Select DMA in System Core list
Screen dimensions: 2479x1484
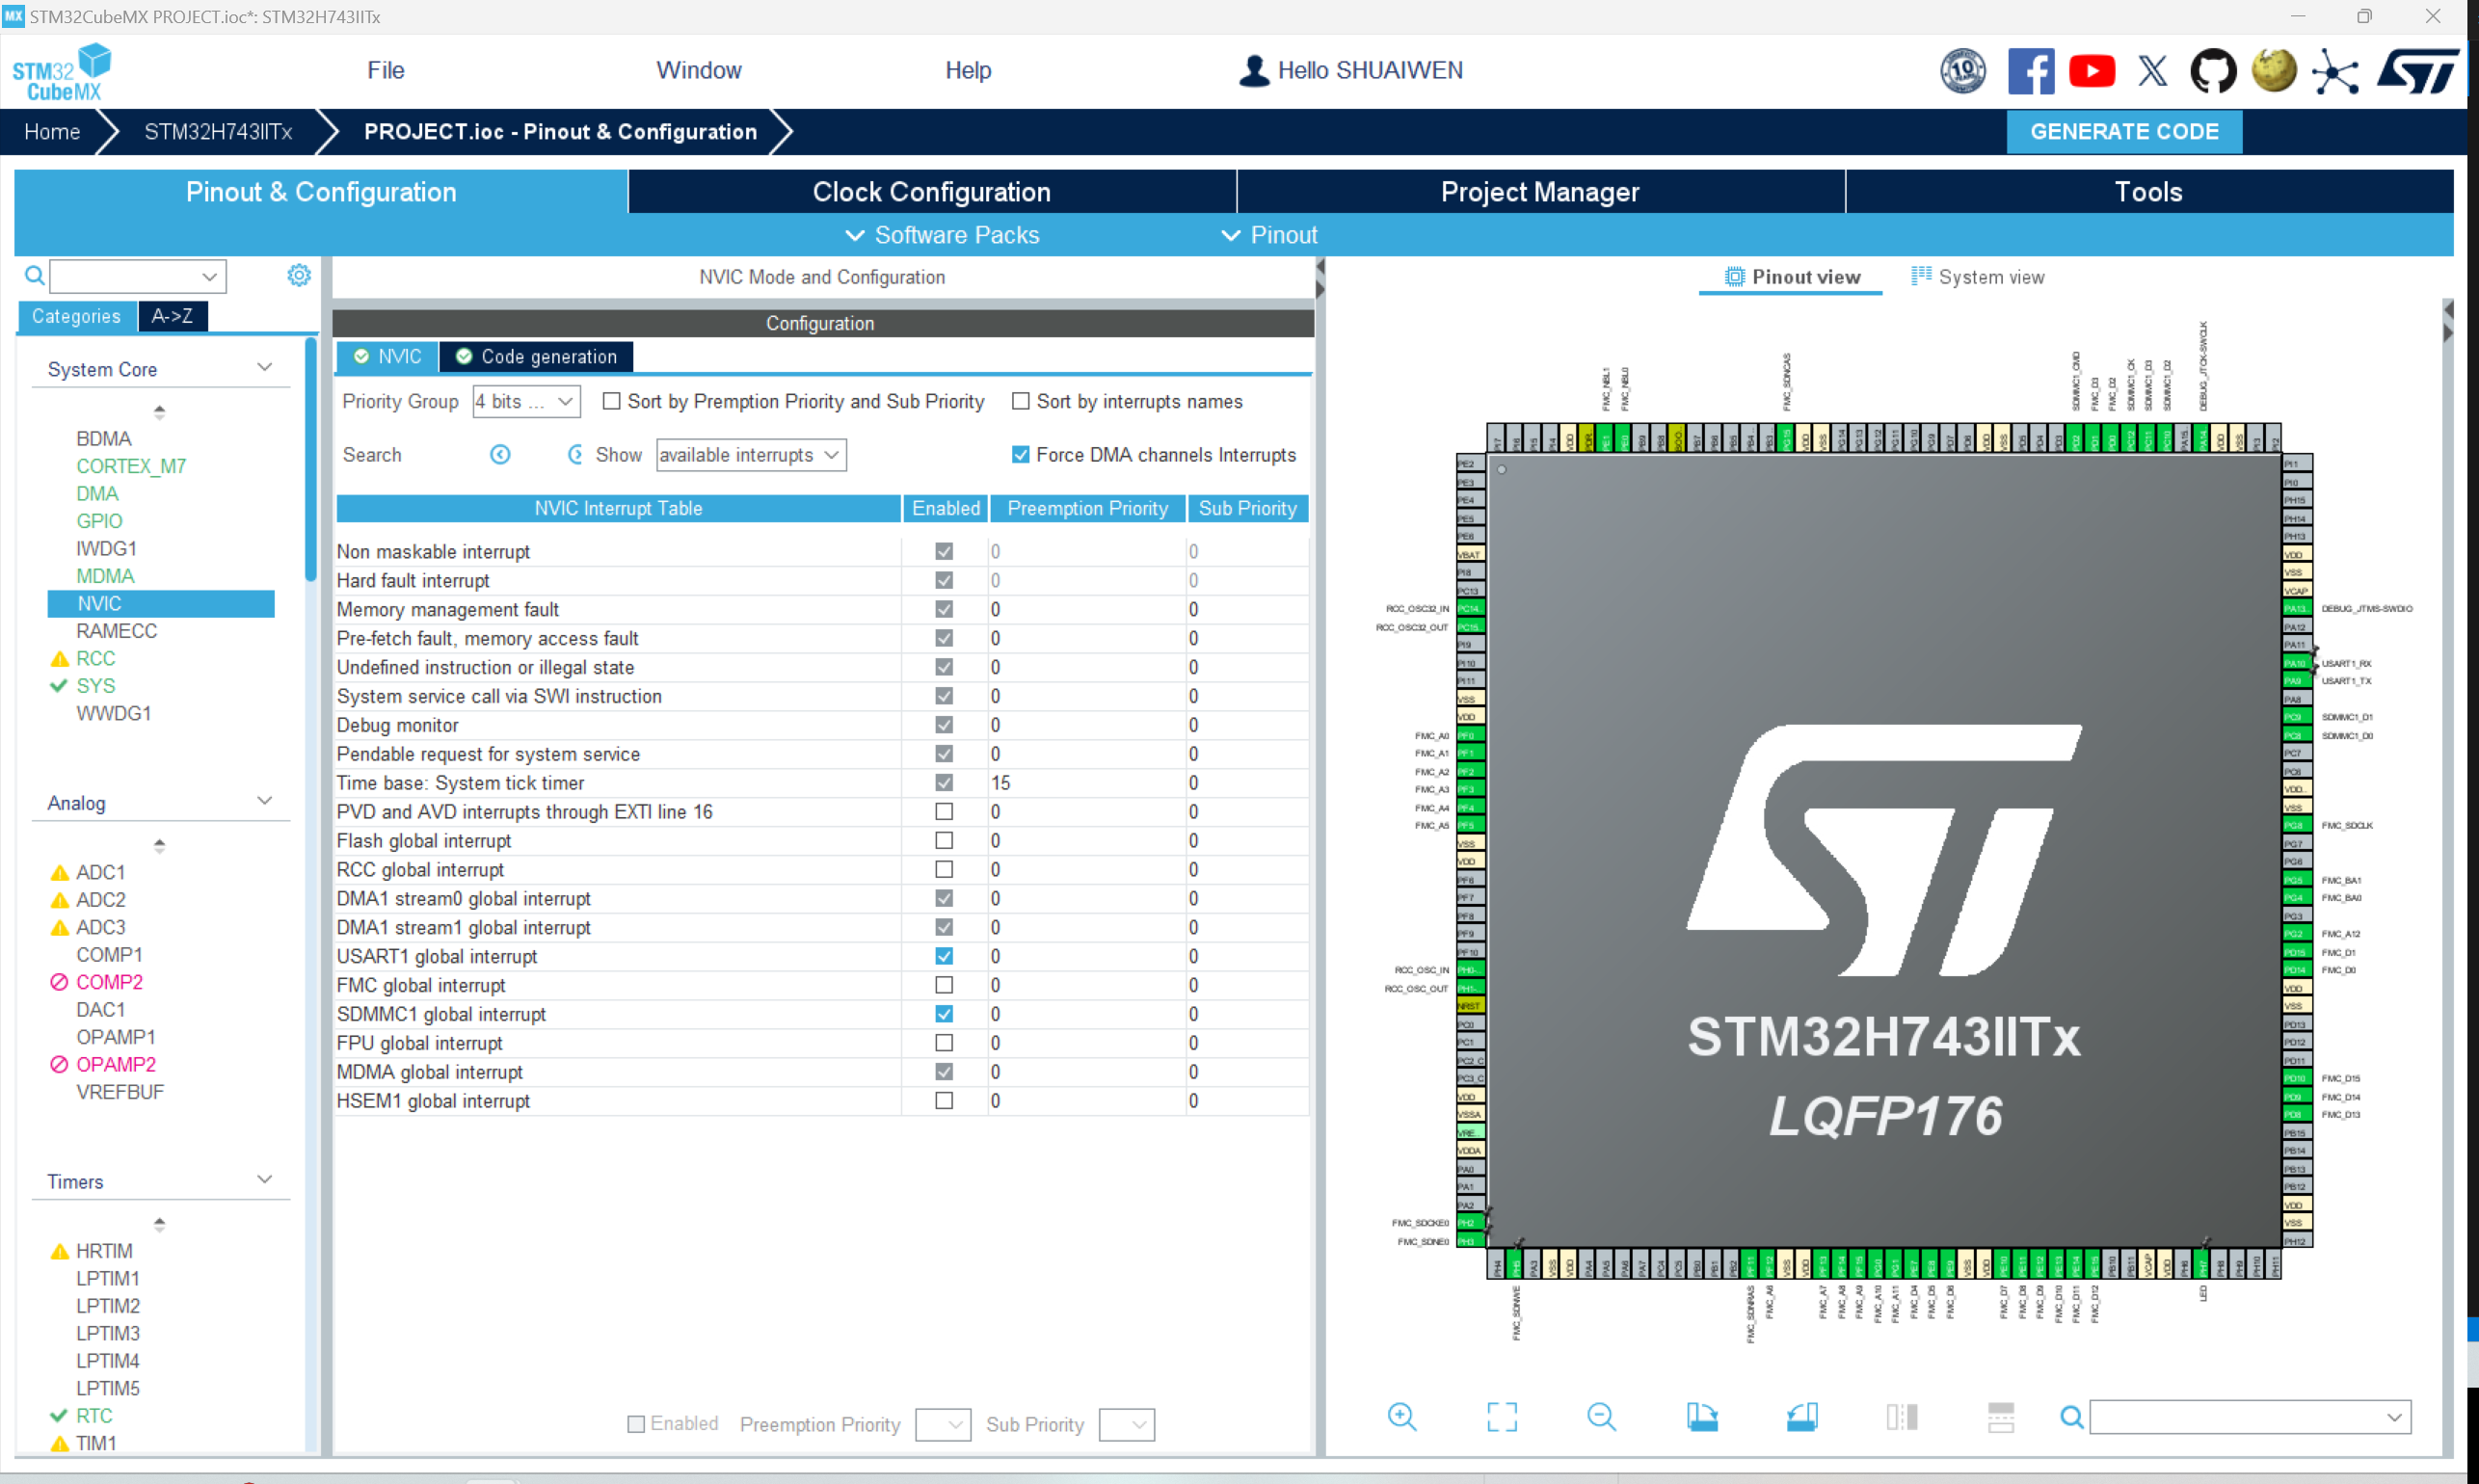[97, 494]
